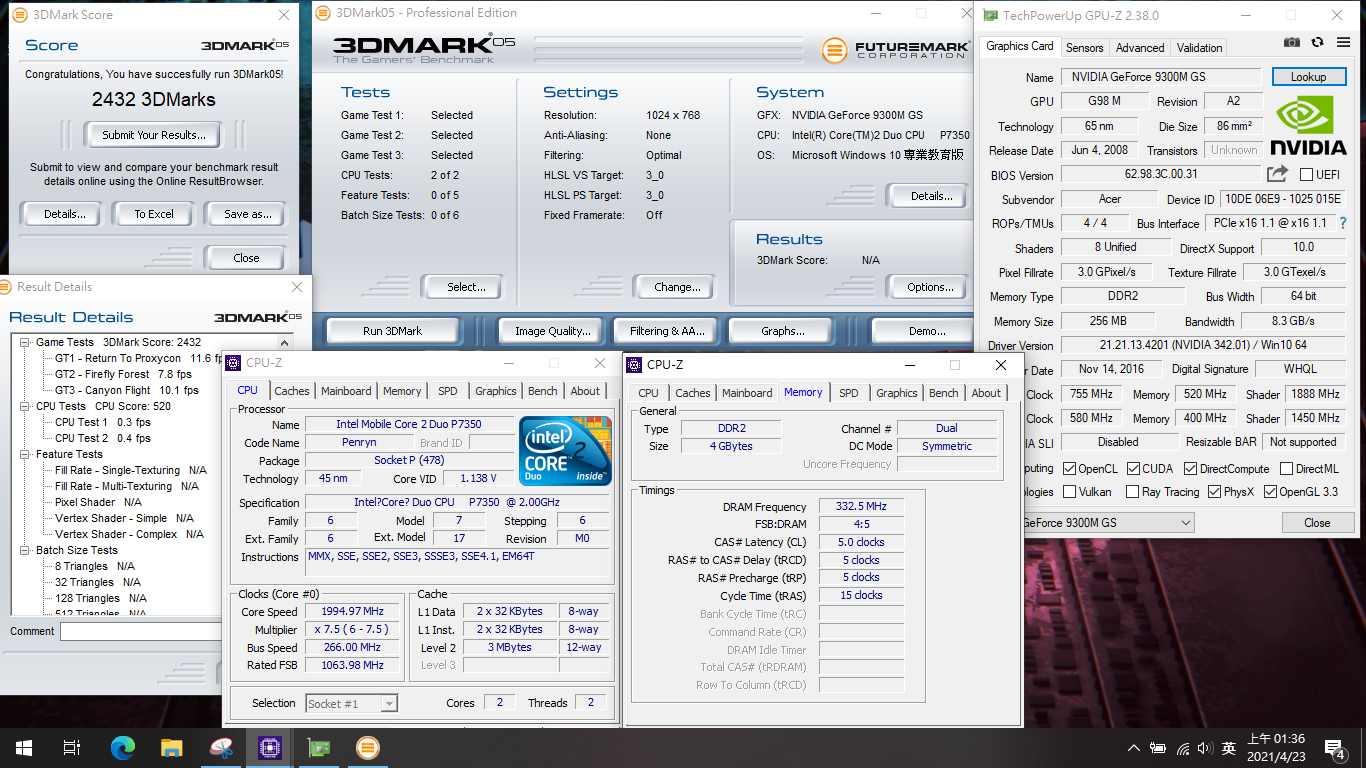Switch to the Advanced tab in GPU-Z

click(1140, 47)
